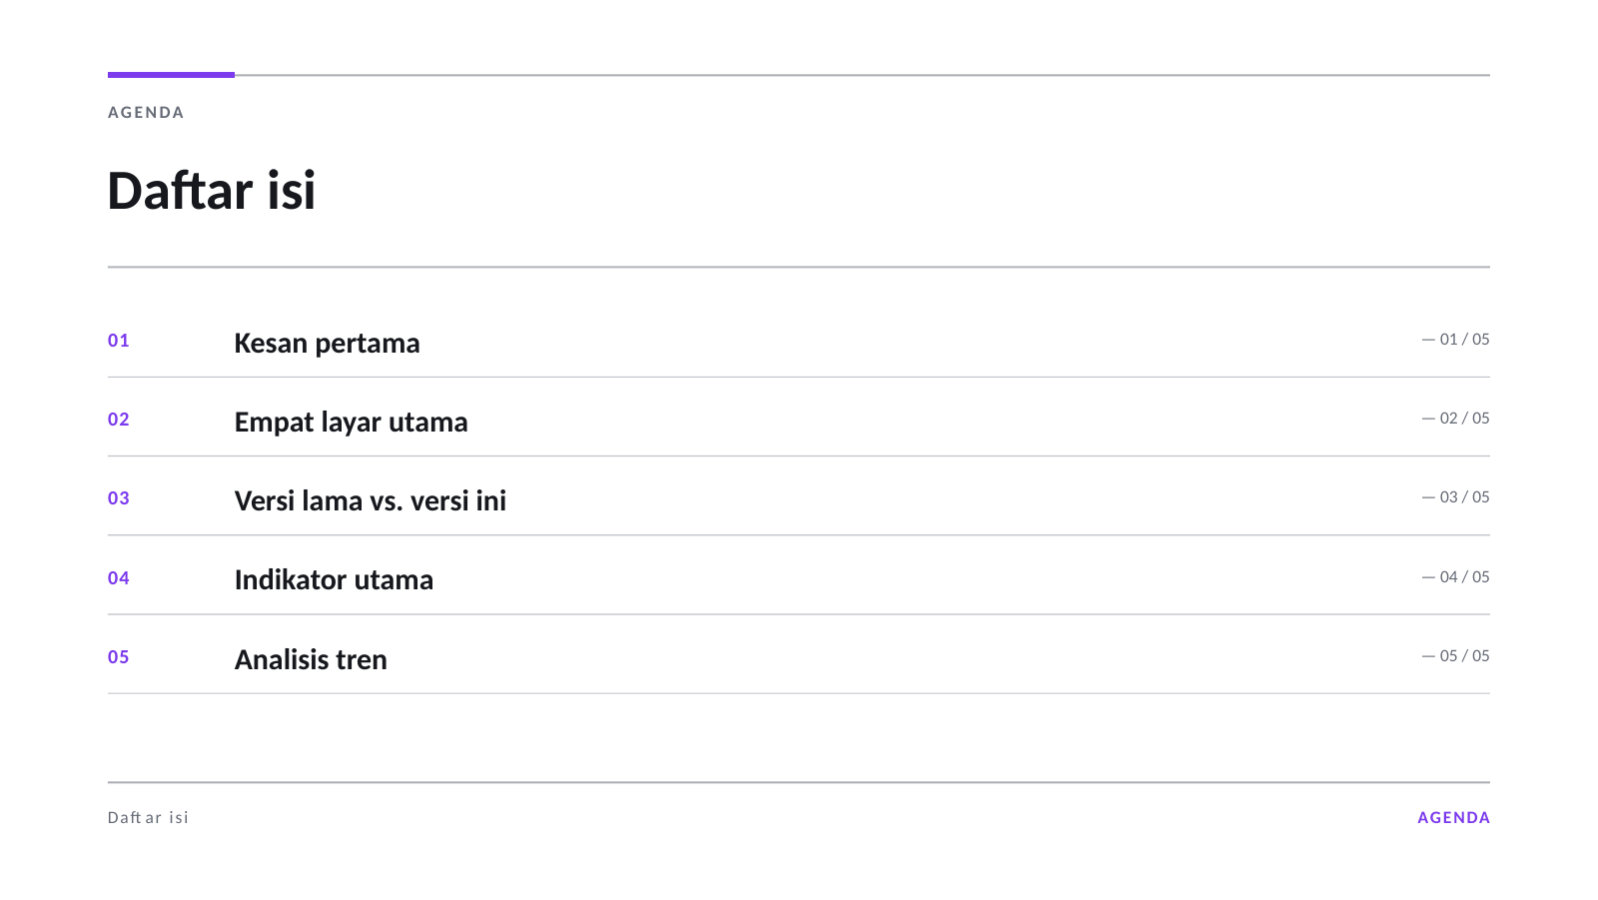Click the purple number 01
Viewport: 1598px width, 900px height.
click(119, 340)
